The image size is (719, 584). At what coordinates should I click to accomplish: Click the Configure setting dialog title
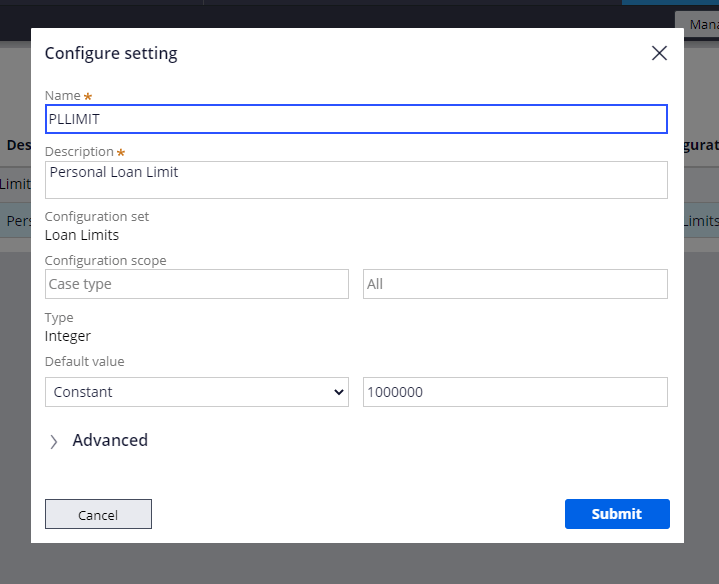click(111, 54)
